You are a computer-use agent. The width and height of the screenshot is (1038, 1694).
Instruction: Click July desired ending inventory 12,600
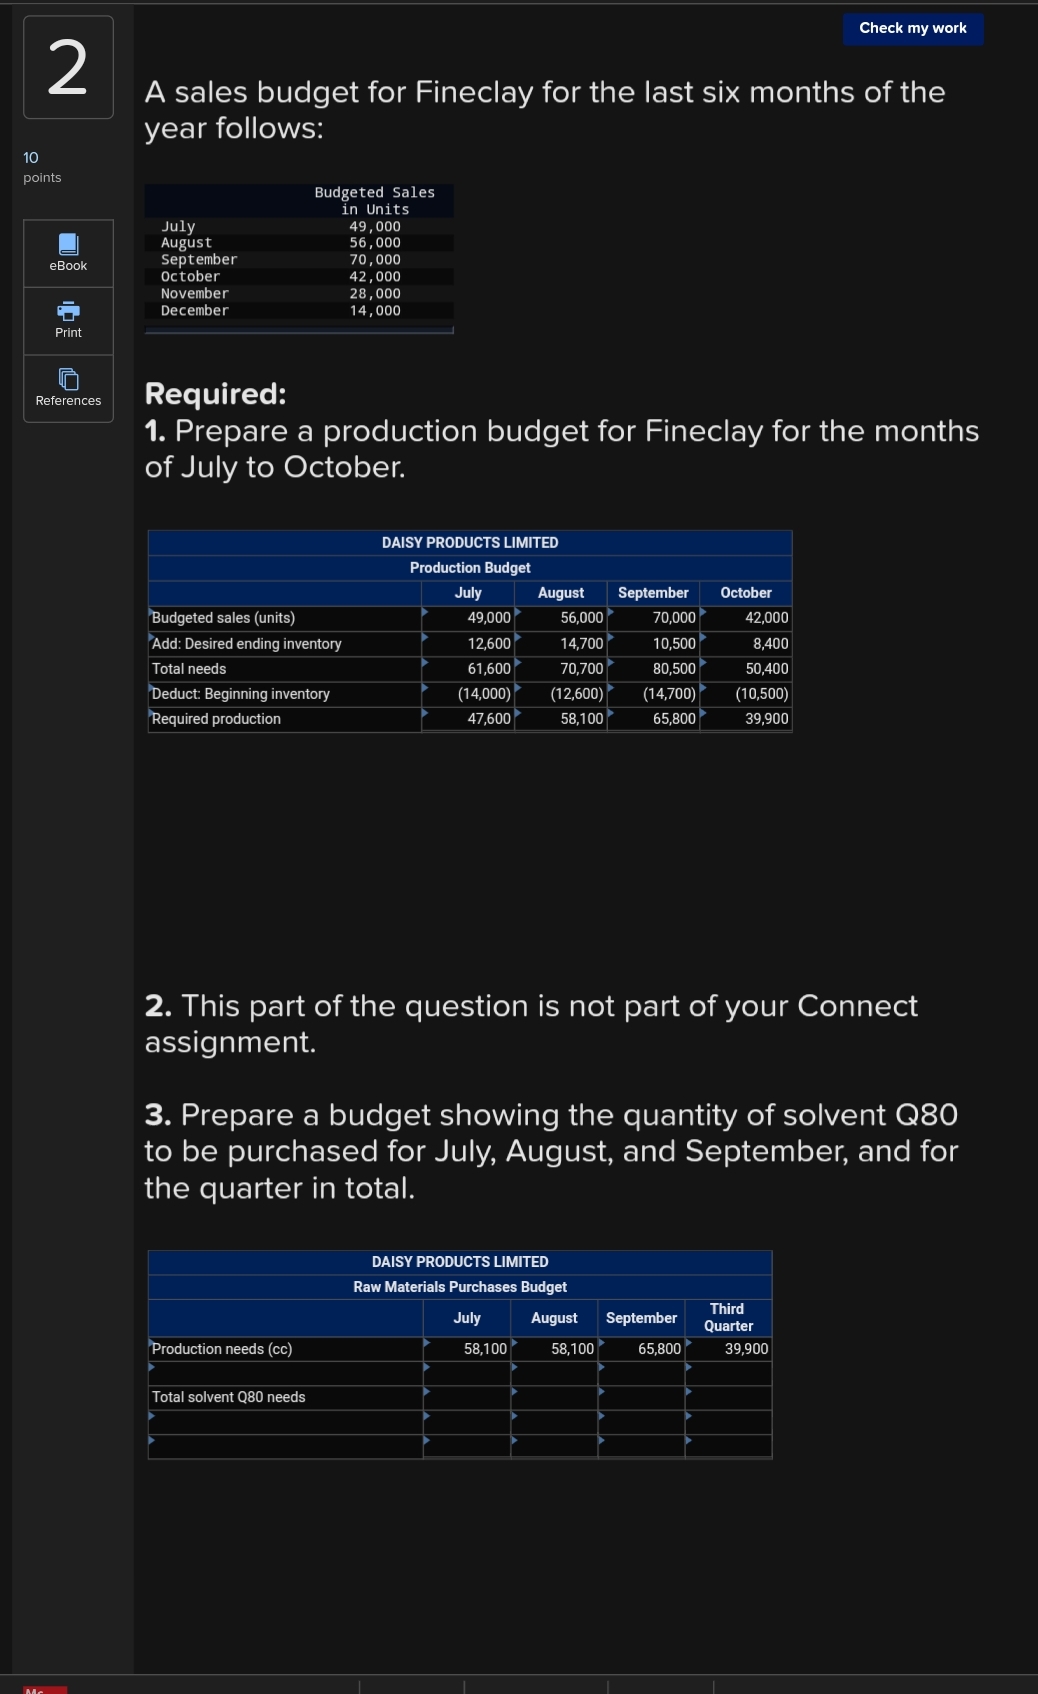click(468, 644)
